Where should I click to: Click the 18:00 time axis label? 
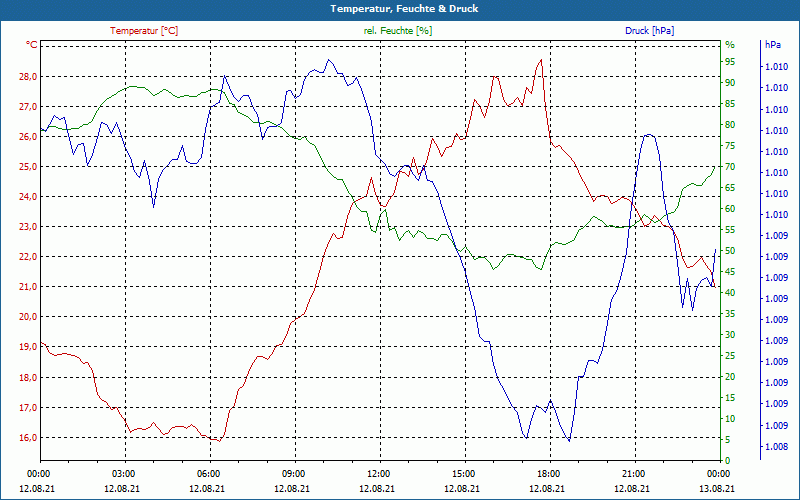tap(547, 474)
